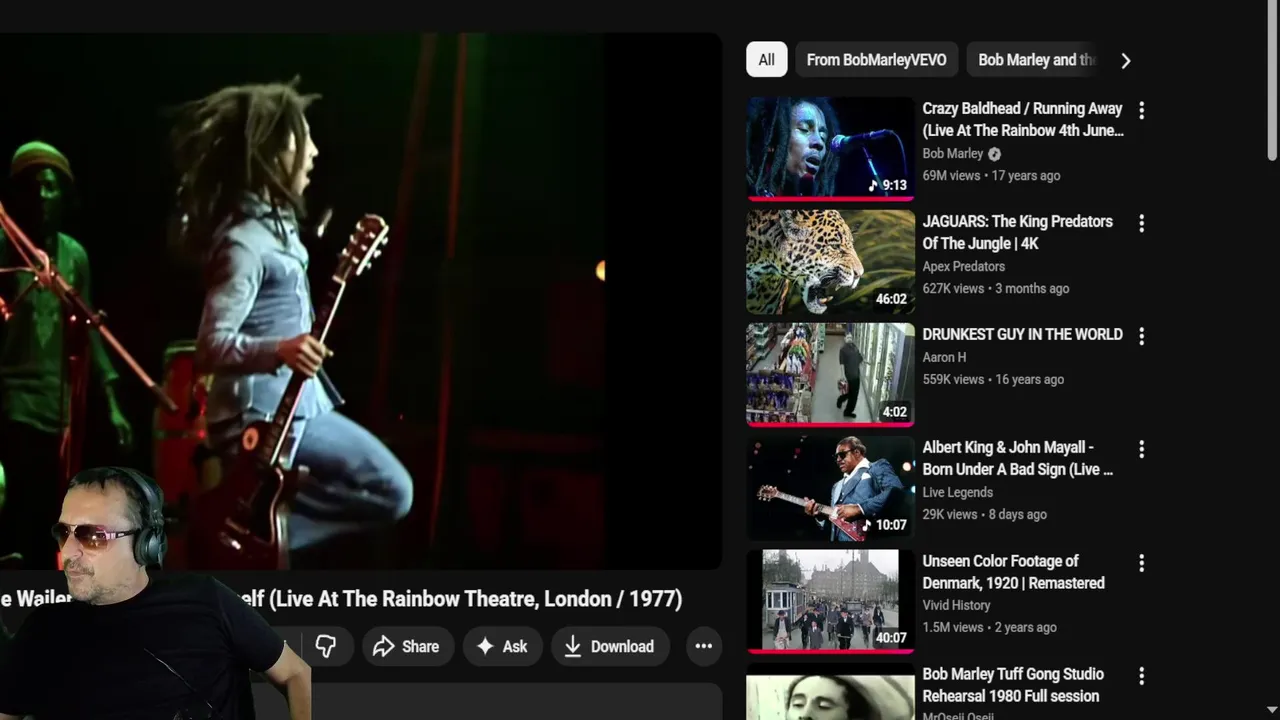Image resolution: width=1280 pixels, height=720 pixels.
Task: Select the All filter chip
Action: 766,60
